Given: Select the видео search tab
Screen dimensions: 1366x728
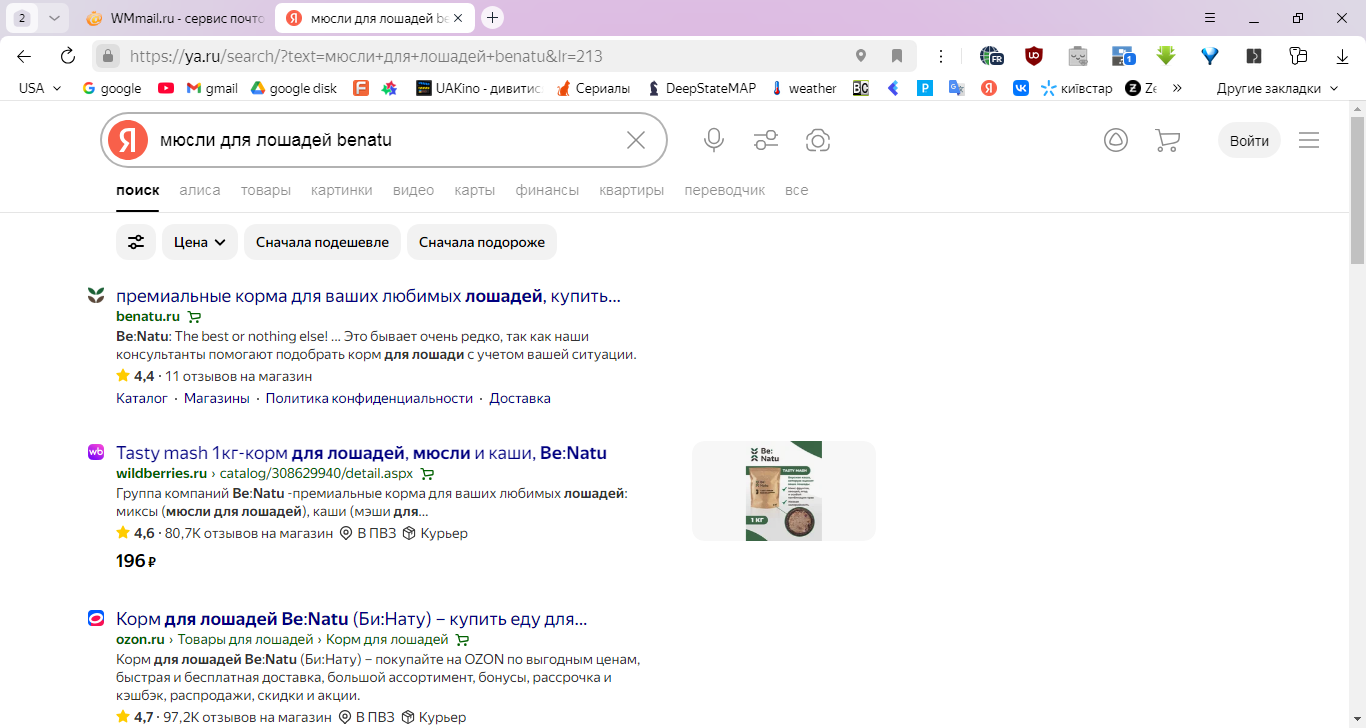Looking at the screenshot, I should (414, 190).
